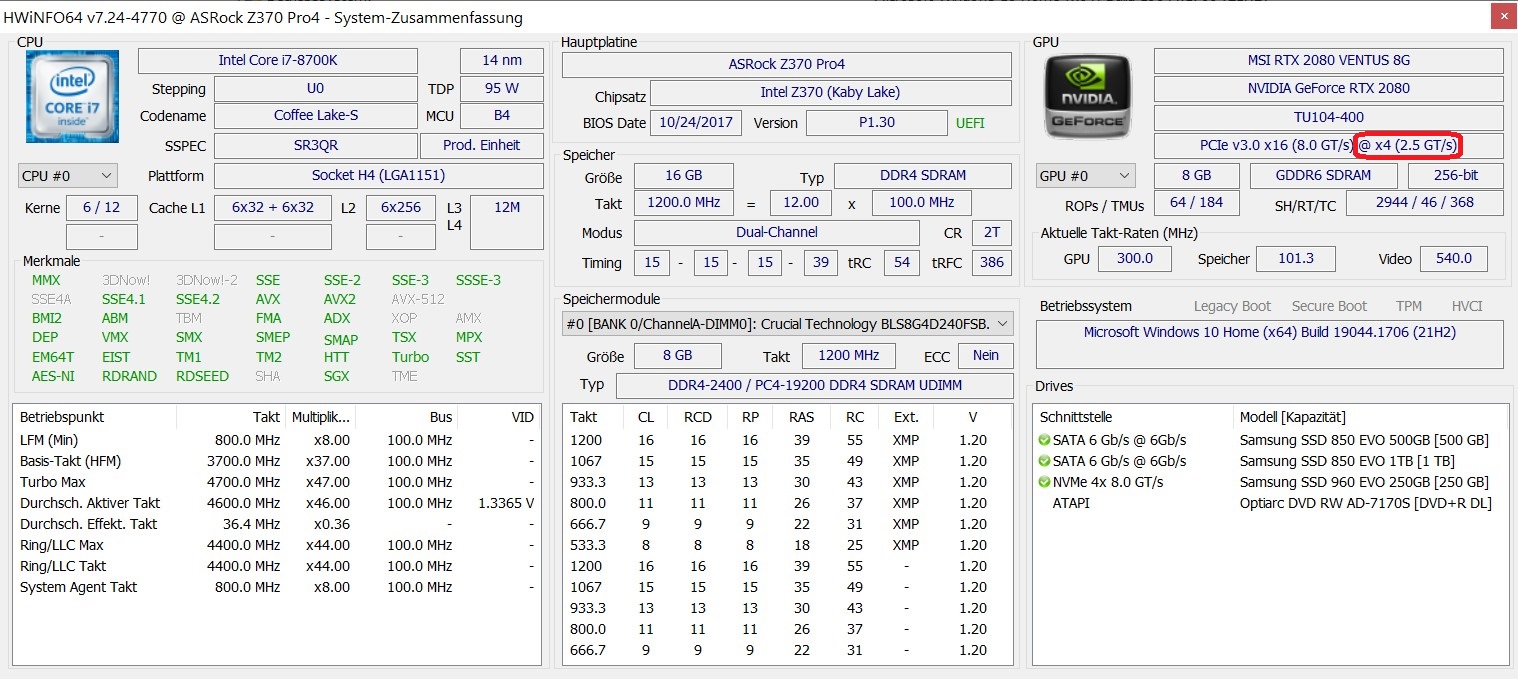
Task: Click the ECC Nein field
Action: tap(986, 355)
